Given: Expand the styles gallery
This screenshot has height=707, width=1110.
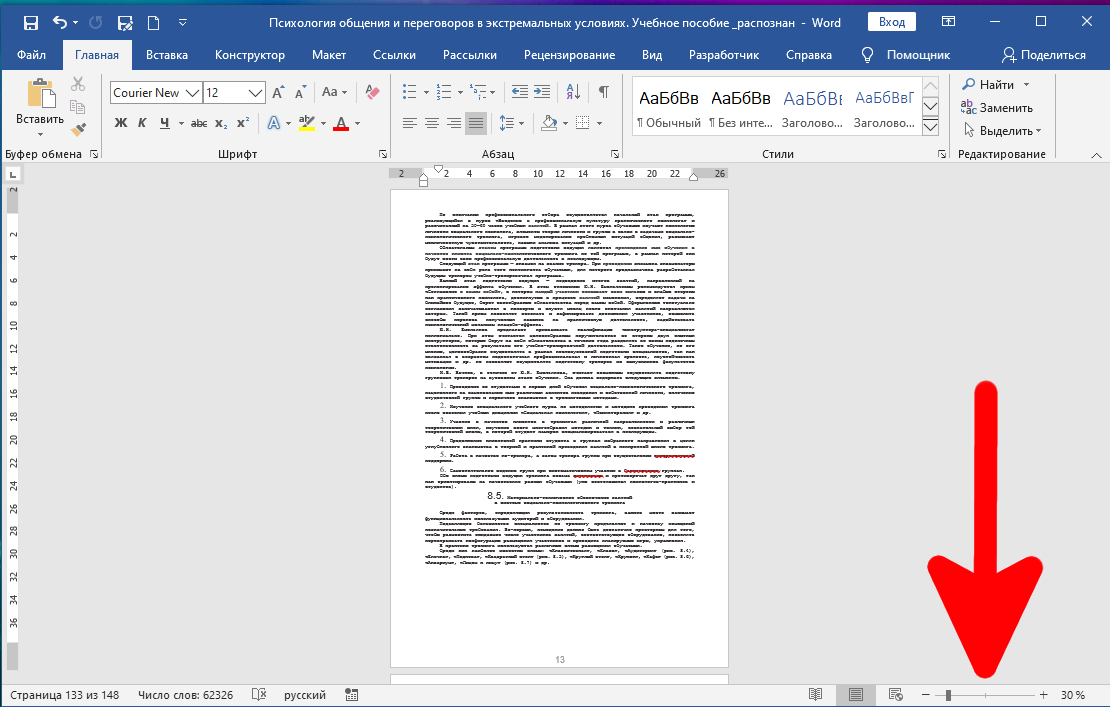Looking at the screenshot, I should [930, 127].
